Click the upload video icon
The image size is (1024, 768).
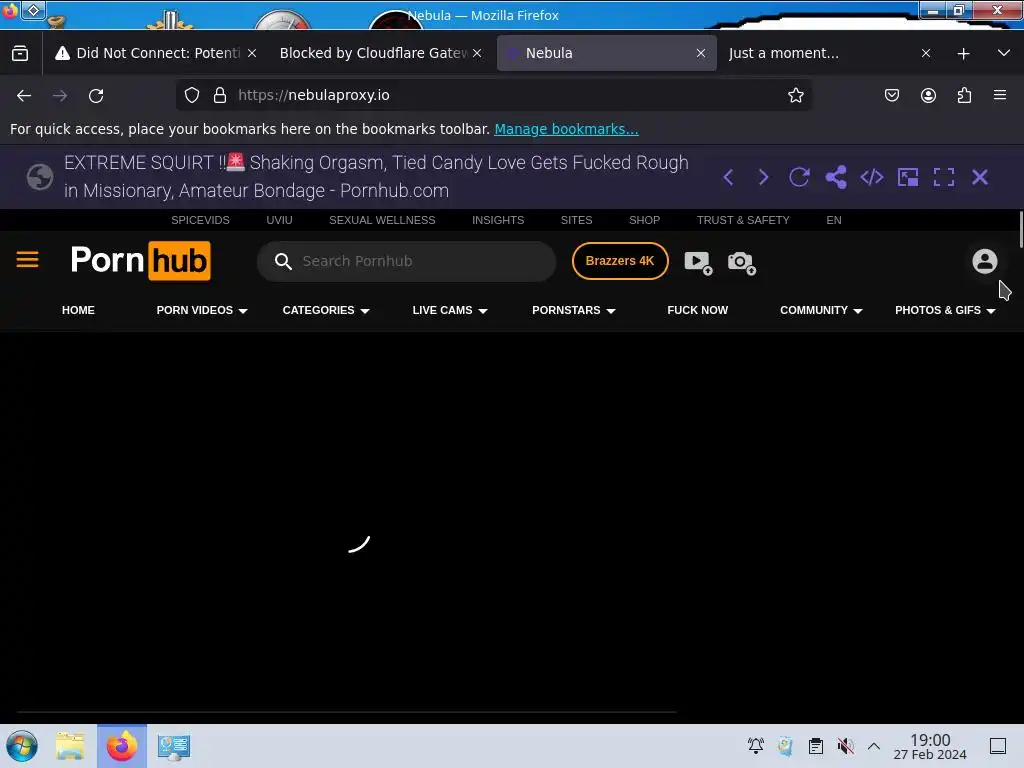tap(698, 263)
